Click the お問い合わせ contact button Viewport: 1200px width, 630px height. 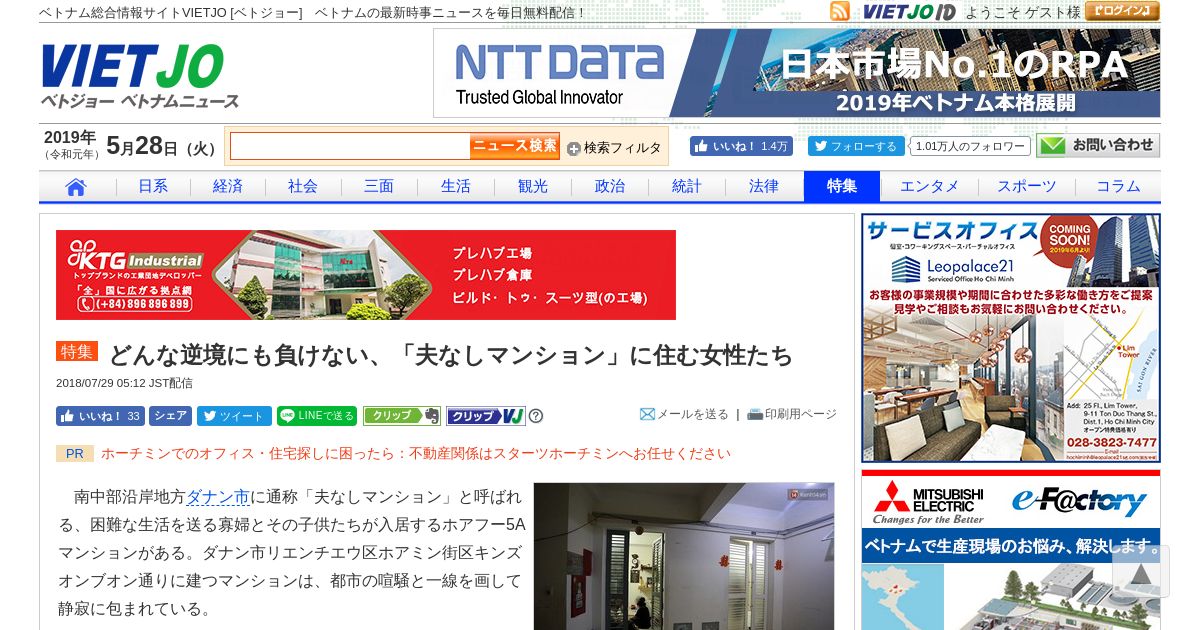coord(1098,146)
